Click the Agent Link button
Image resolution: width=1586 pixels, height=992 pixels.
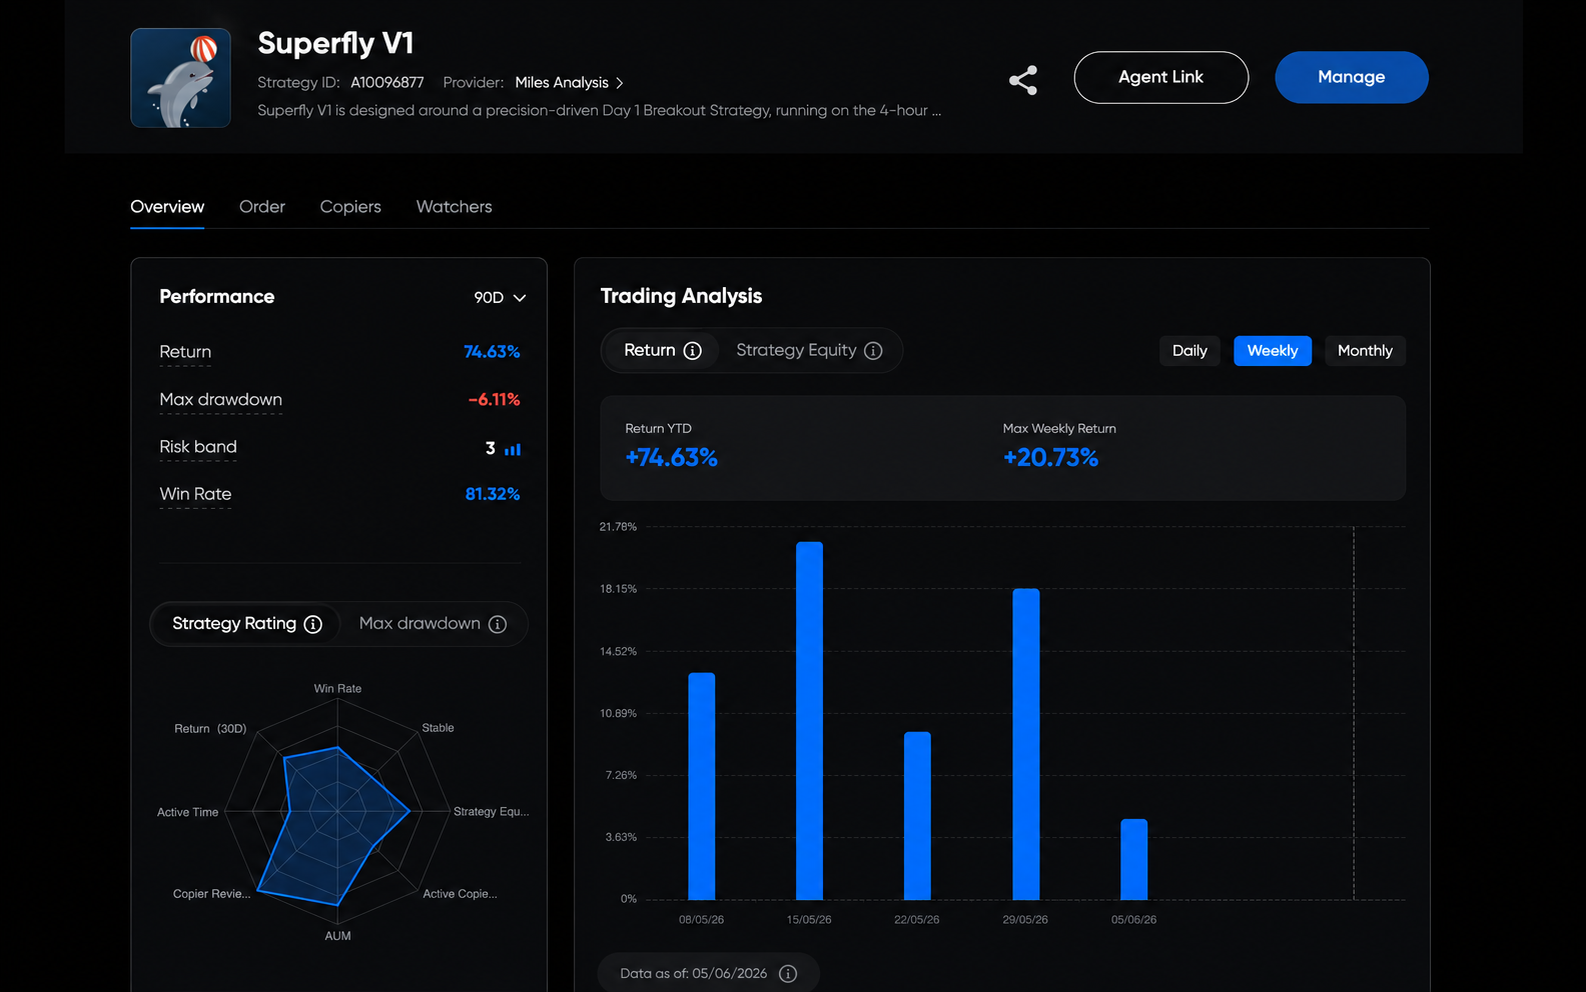click(x=1161, y=77)
